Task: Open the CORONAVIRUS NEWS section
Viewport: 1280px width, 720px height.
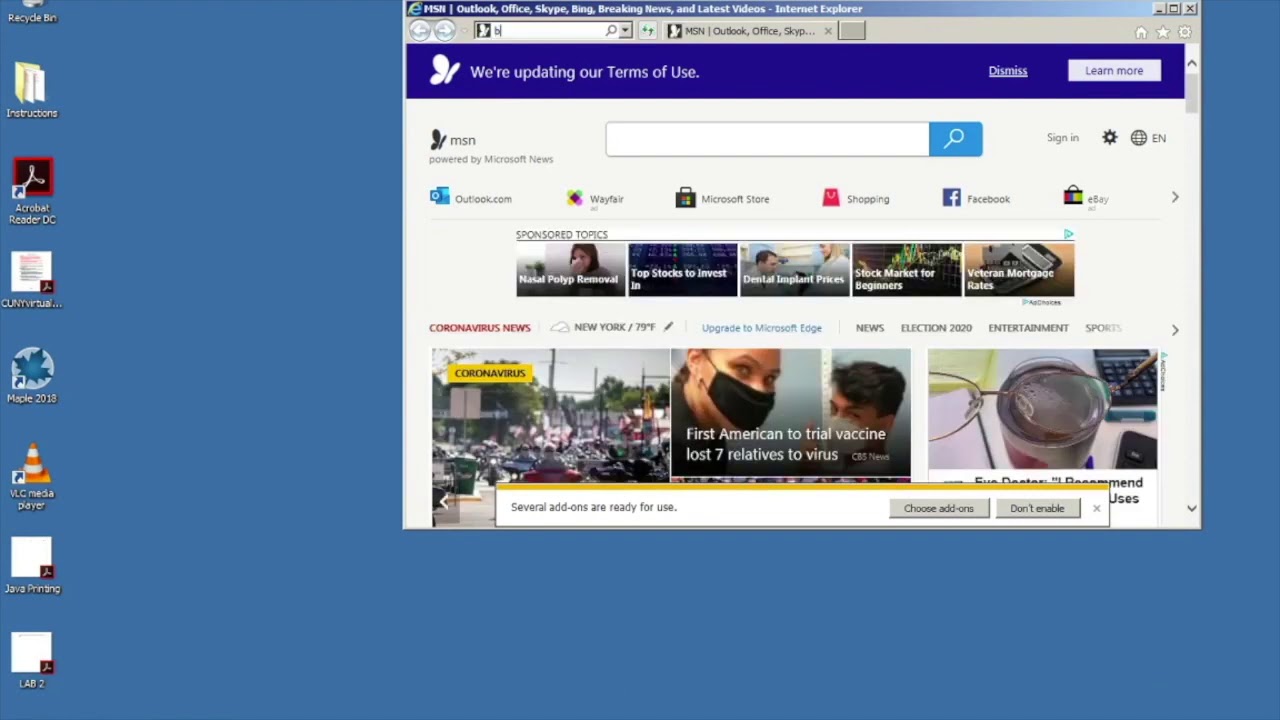Action: 479,328
